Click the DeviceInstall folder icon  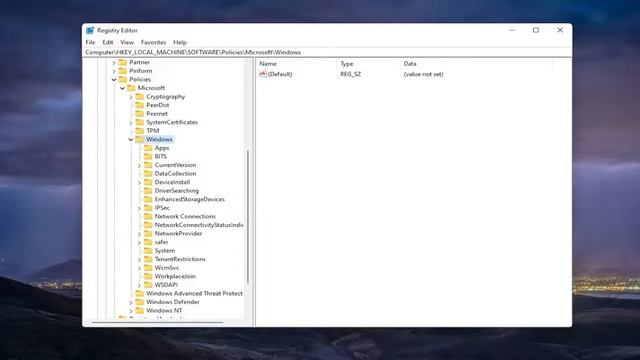(148, 182)
